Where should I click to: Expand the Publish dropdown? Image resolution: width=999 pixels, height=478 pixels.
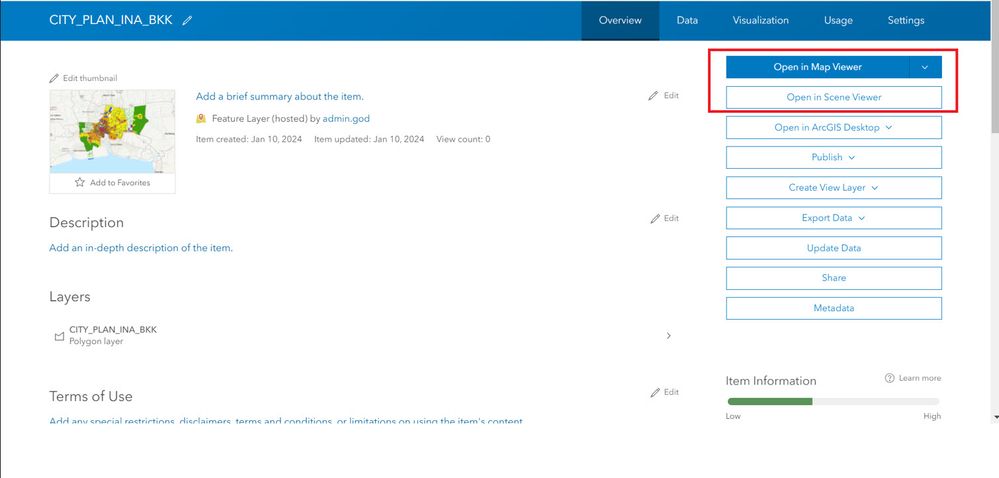[833, 157]
